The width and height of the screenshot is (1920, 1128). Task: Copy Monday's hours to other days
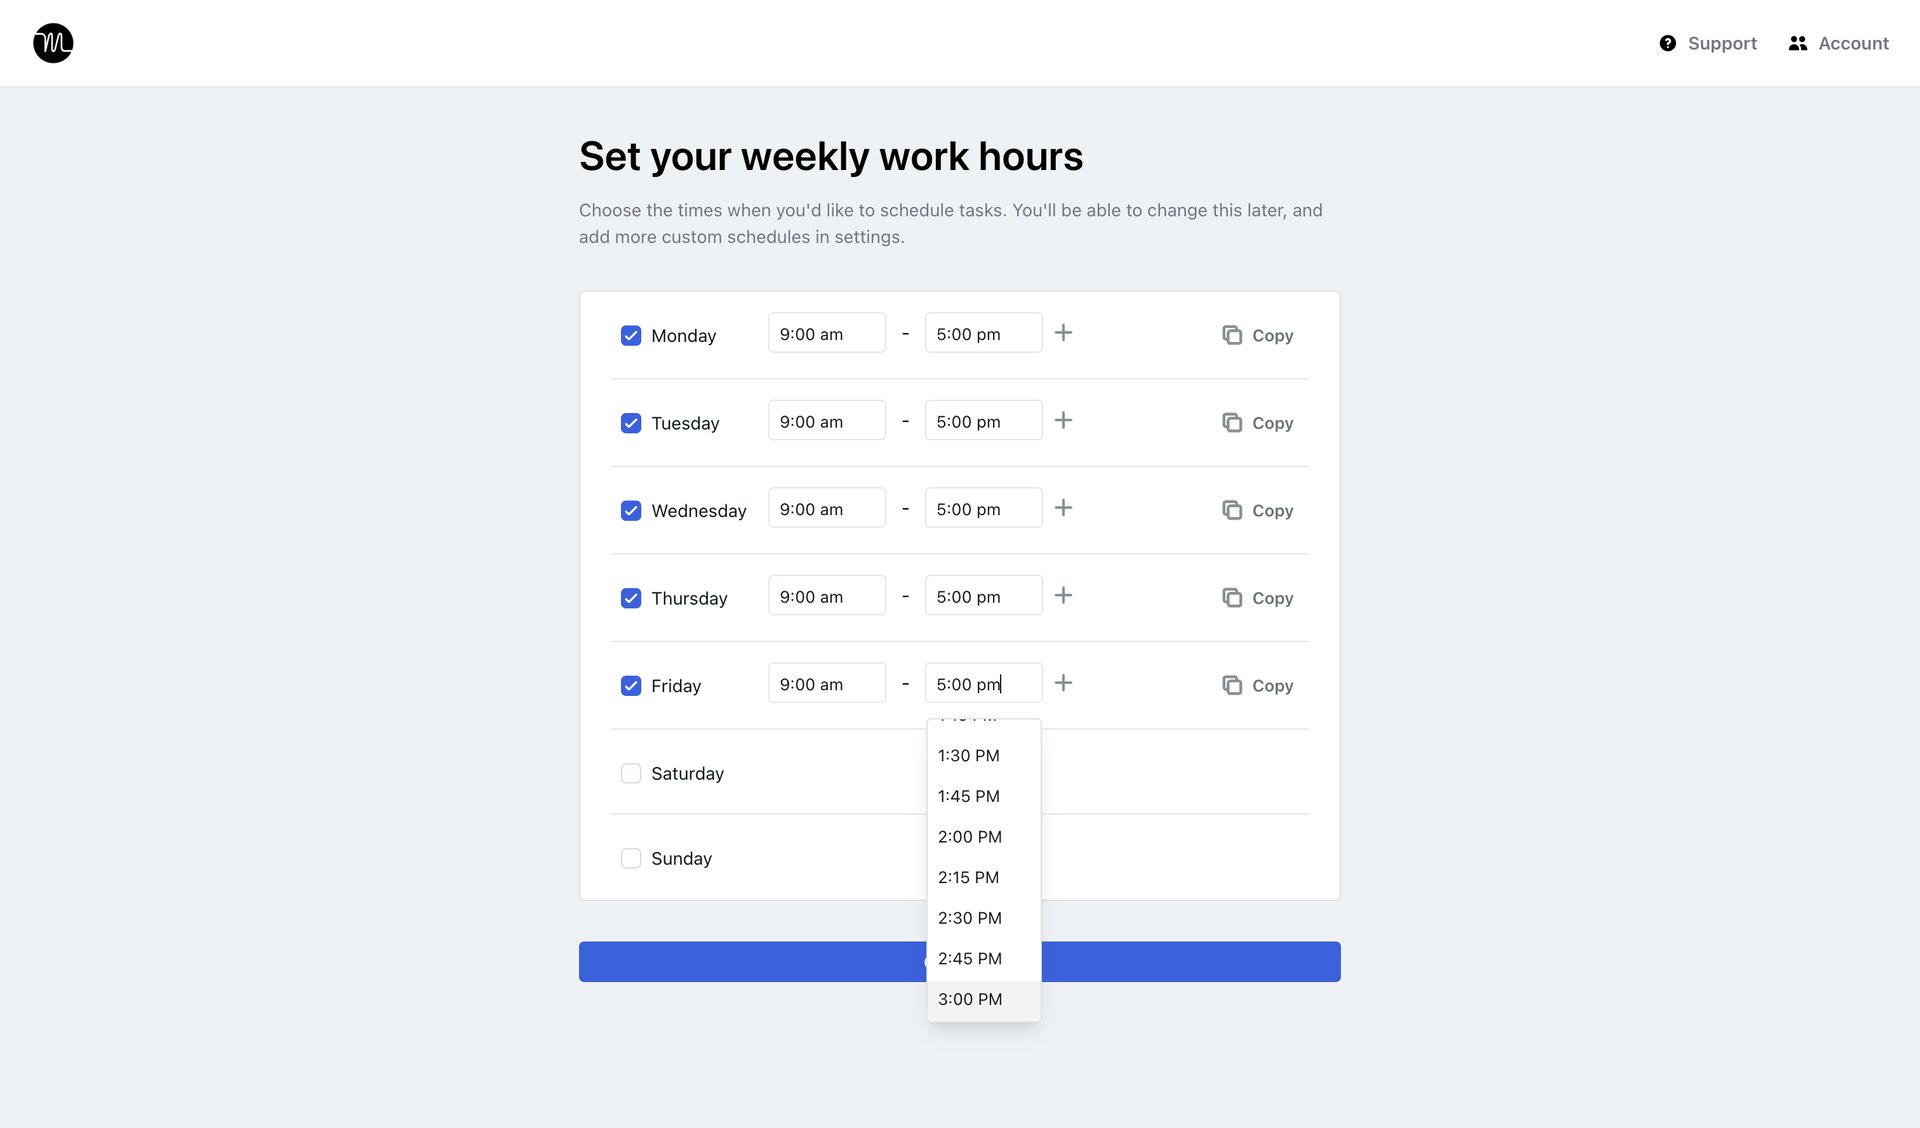point(1257,335)
